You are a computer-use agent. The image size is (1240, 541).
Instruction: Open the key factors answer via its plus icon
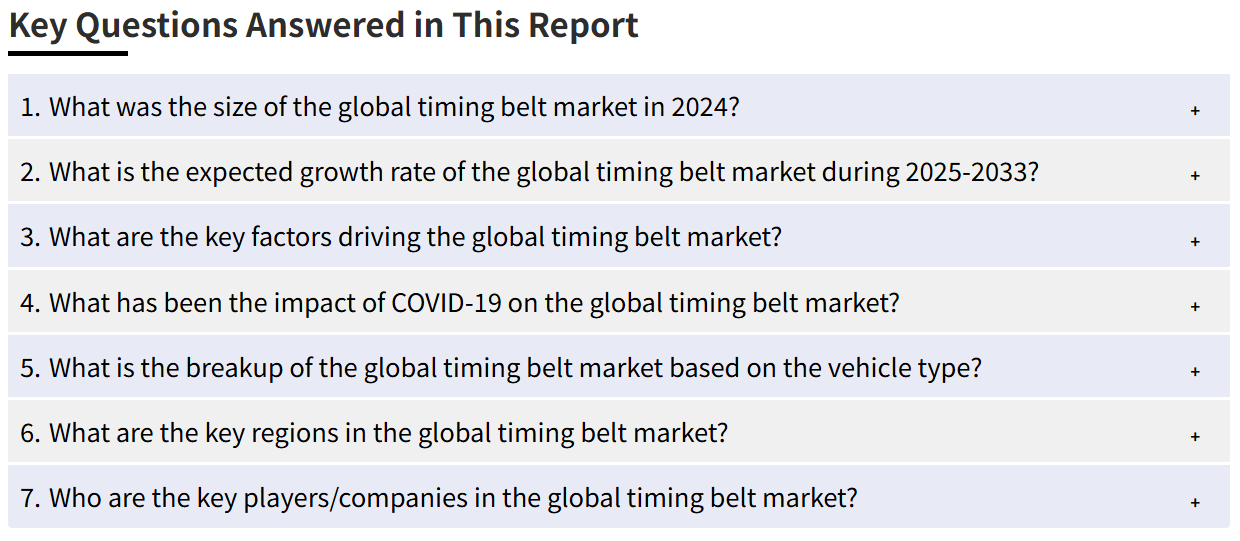click(1195, 241)
